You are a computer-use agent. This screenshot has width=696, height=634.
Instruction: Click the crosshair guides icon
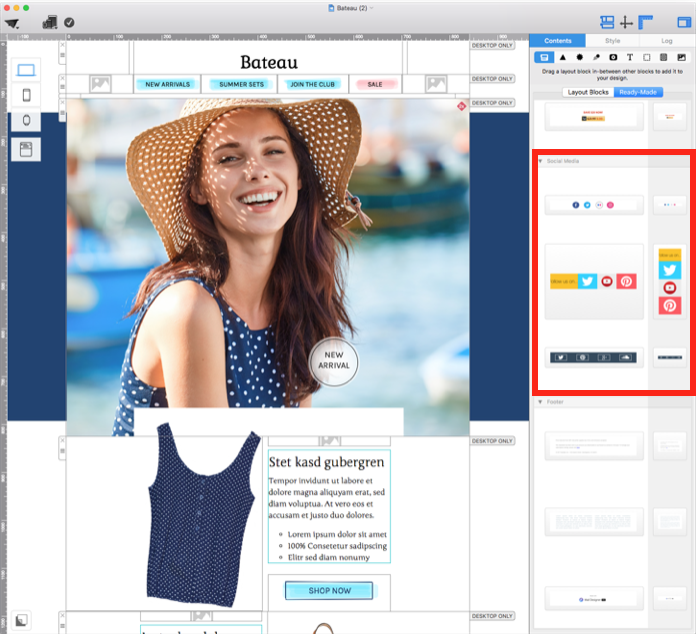coord(626,22)
